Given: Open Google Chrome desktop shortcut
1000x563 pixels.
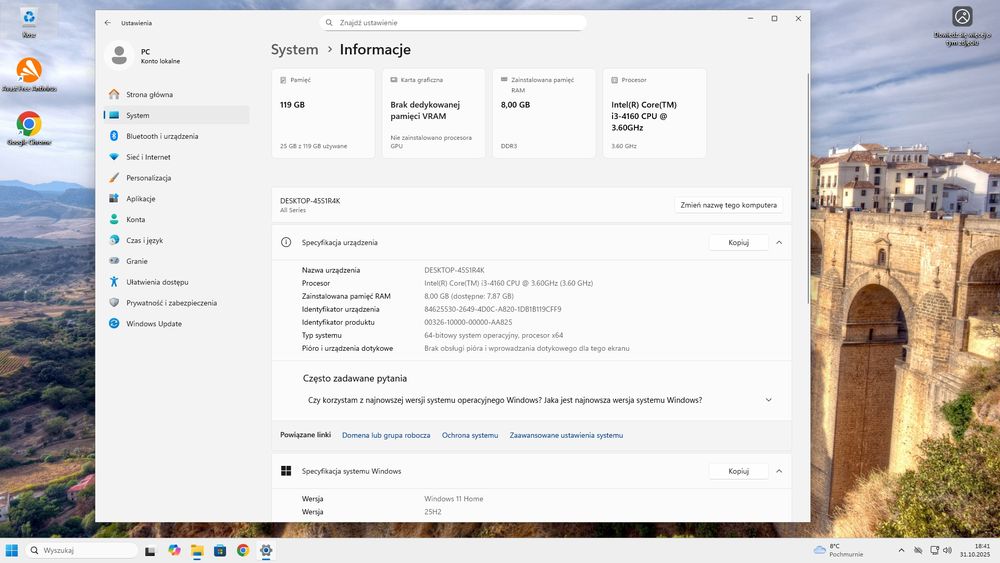Looking at the screenshot, I should click(29, 128).
